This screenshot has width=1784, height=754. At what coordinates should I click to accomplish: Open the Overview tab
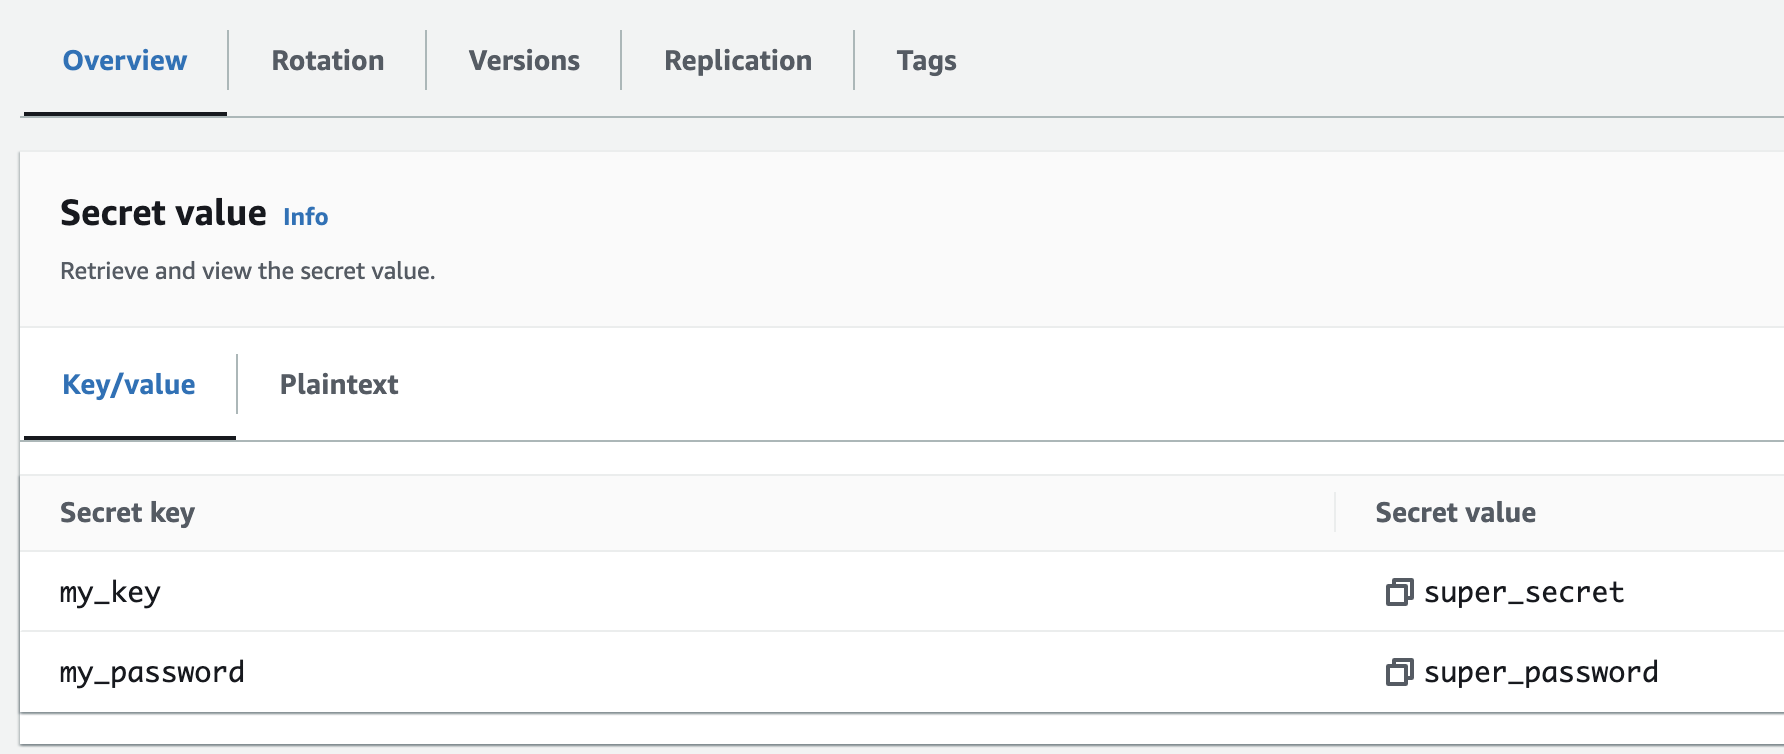(125, 61)
